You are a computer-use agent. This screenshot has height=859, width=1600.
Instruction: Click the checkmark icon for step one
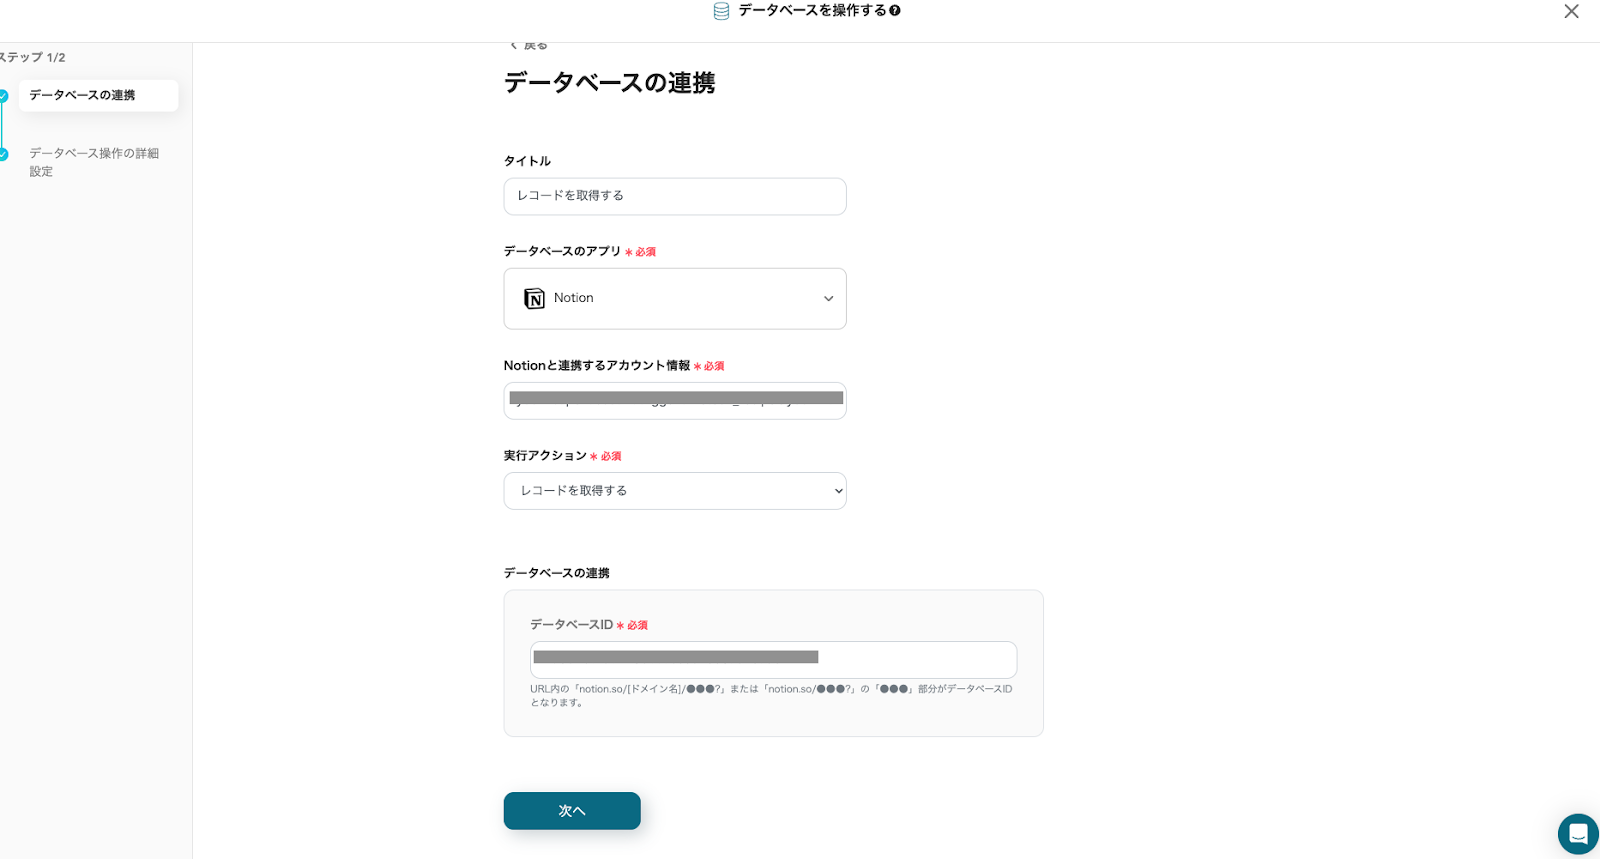3,96
